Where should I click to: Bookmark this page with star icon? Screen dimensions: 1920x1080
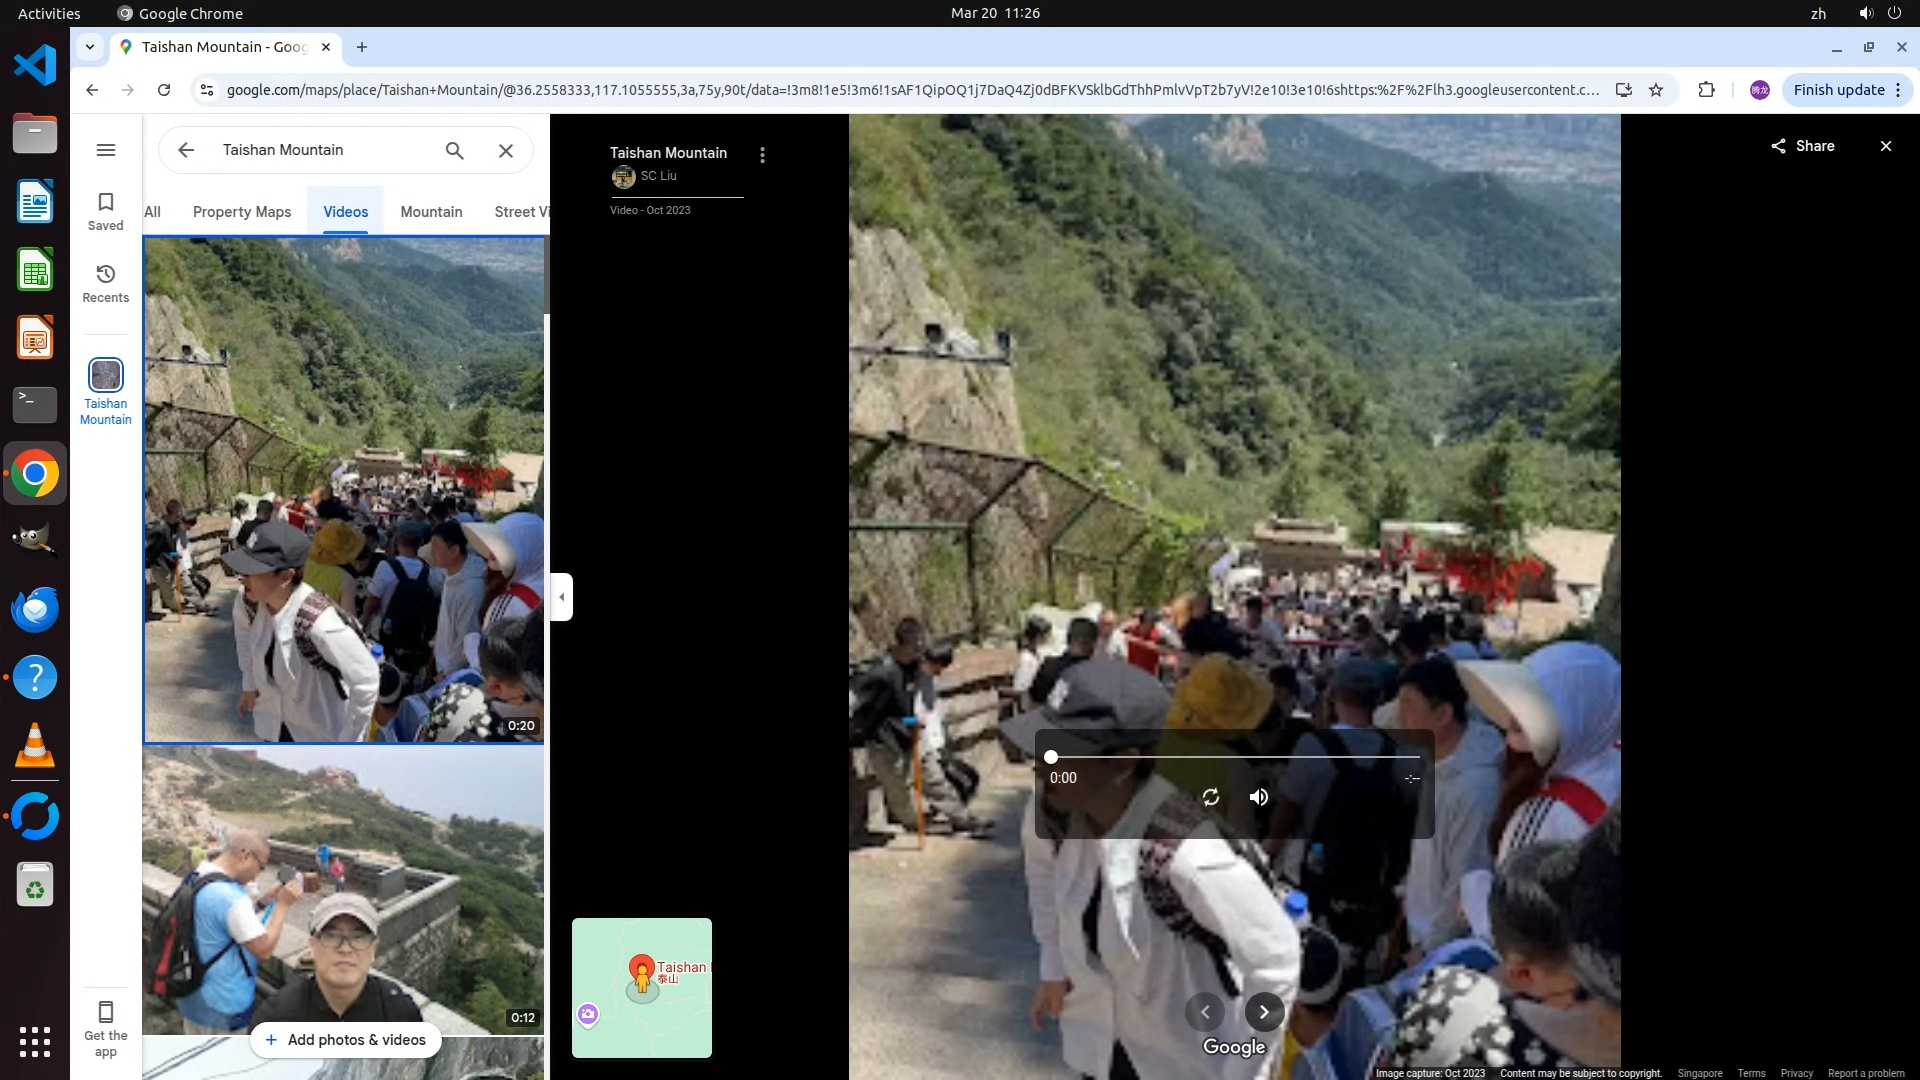pyautogui.click(x=1656, y=90)
